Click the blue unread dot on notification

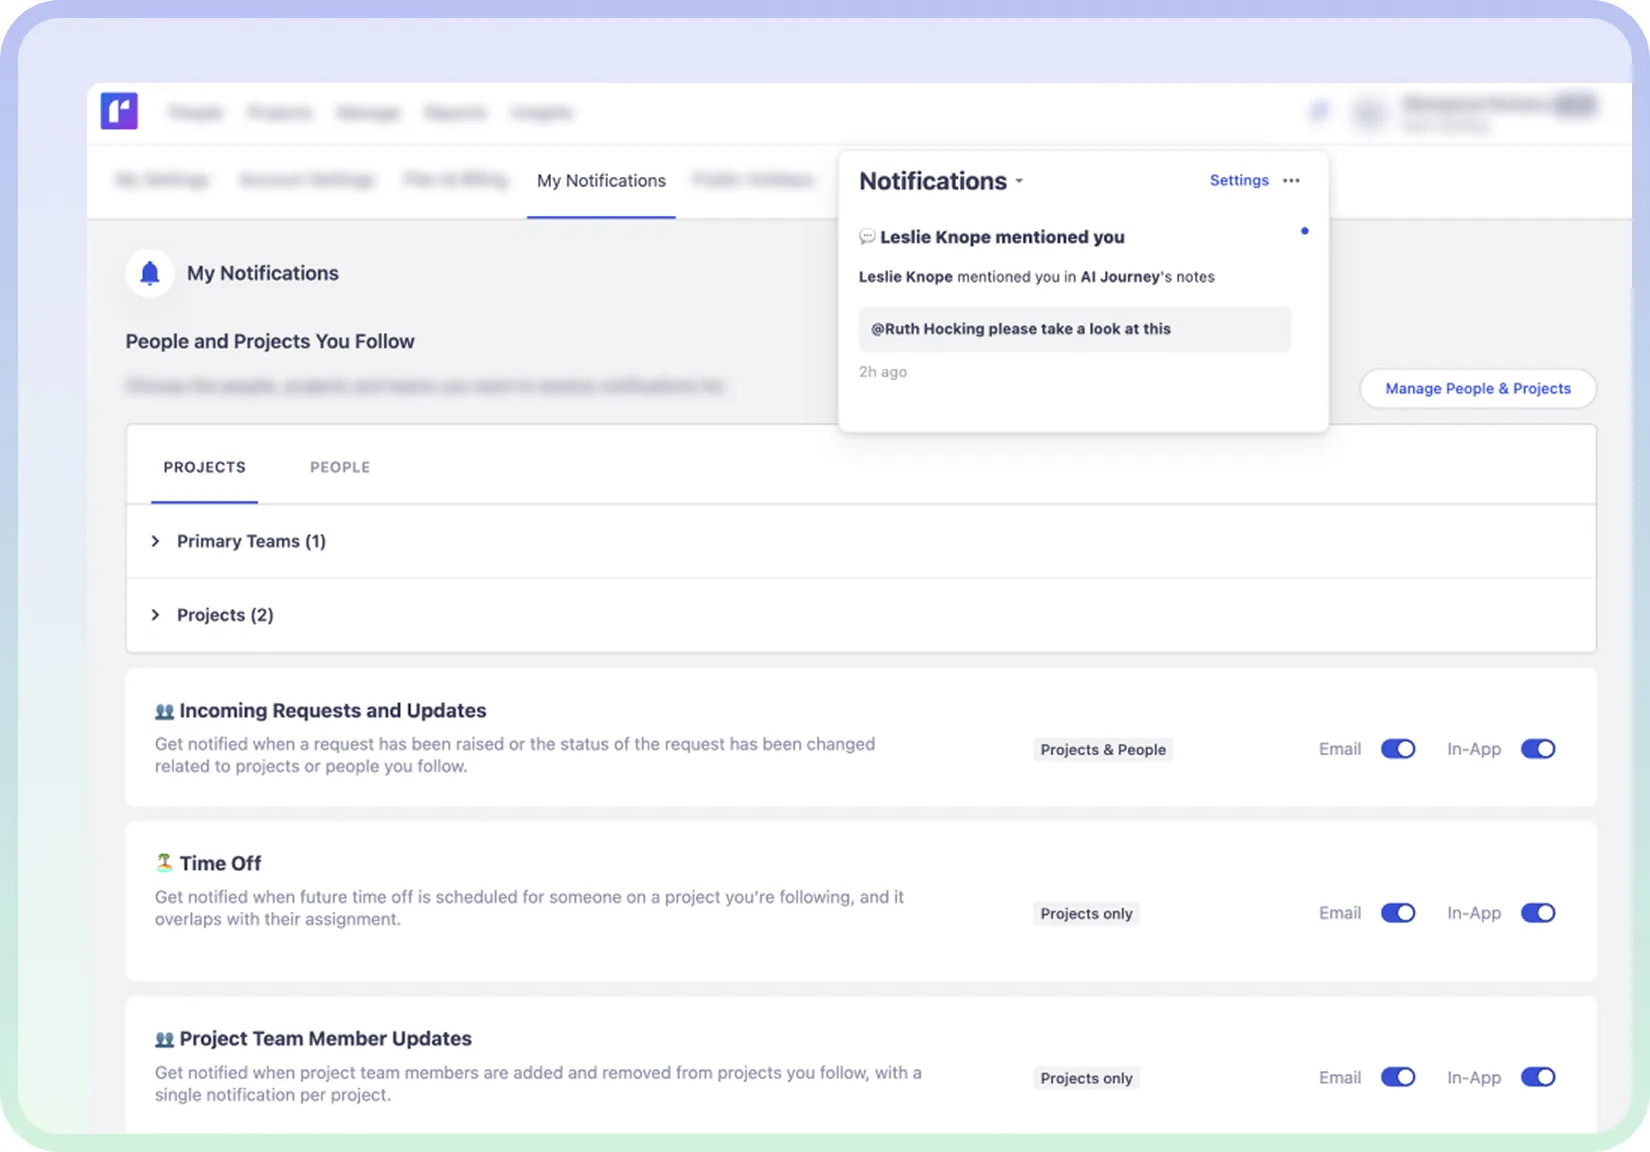pyautogui.click(x=1304, y=231)
